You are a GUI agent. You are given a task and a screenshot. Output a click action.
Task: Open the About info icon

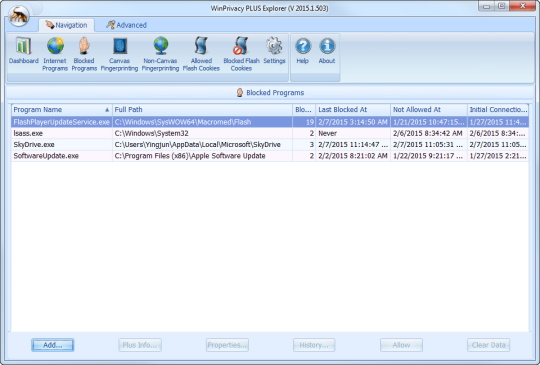click(327, 51)
